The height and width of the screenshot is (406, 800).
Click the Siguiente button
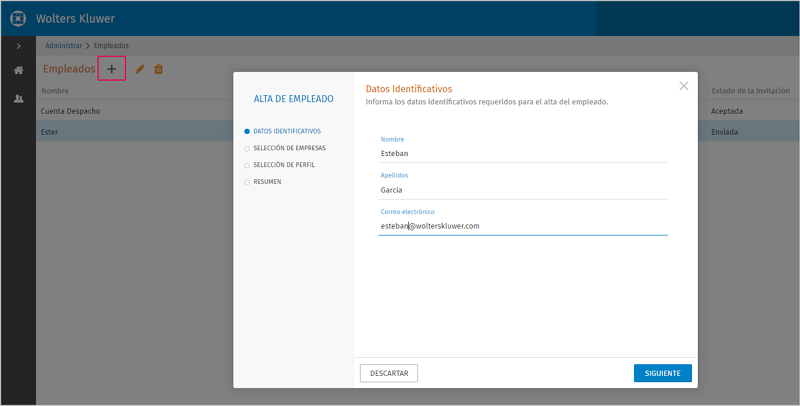[x=663, y=373]
